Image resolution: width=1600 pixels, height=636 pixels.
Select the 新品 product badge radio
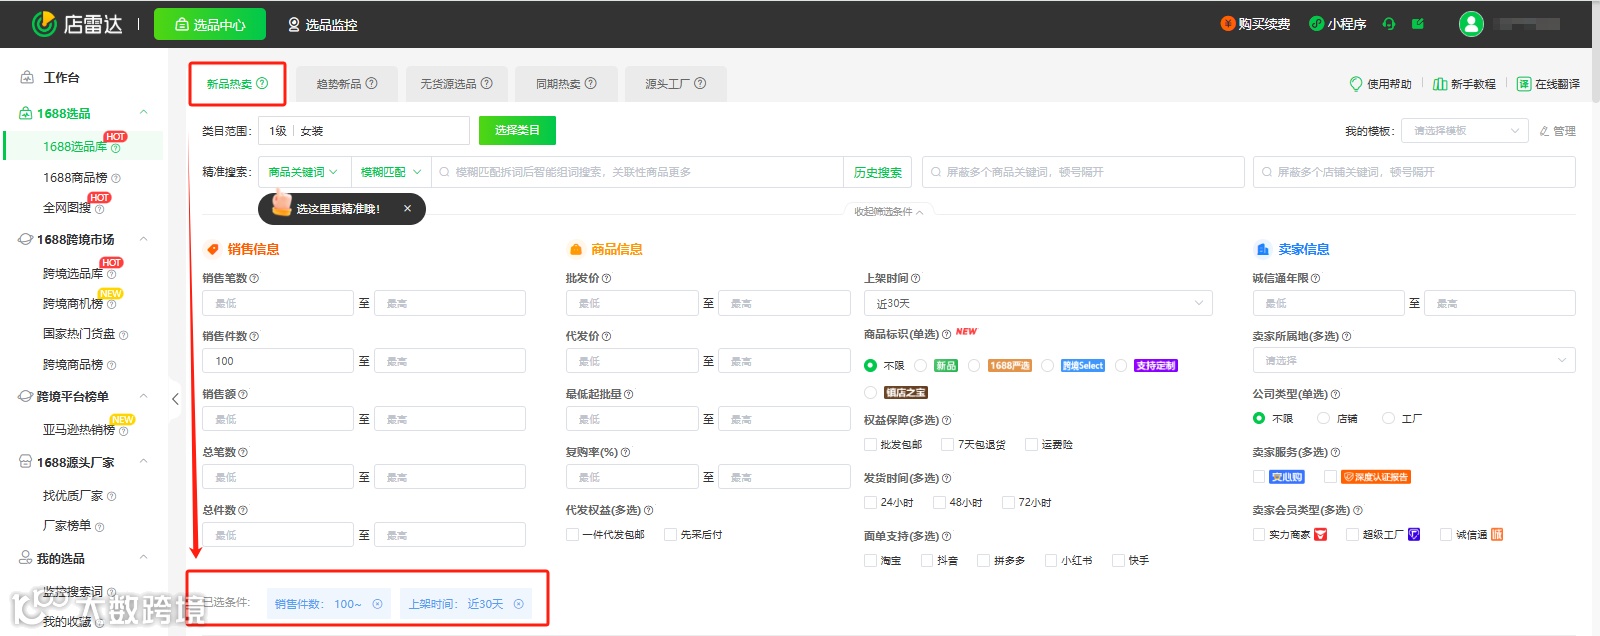click(921, 365)
